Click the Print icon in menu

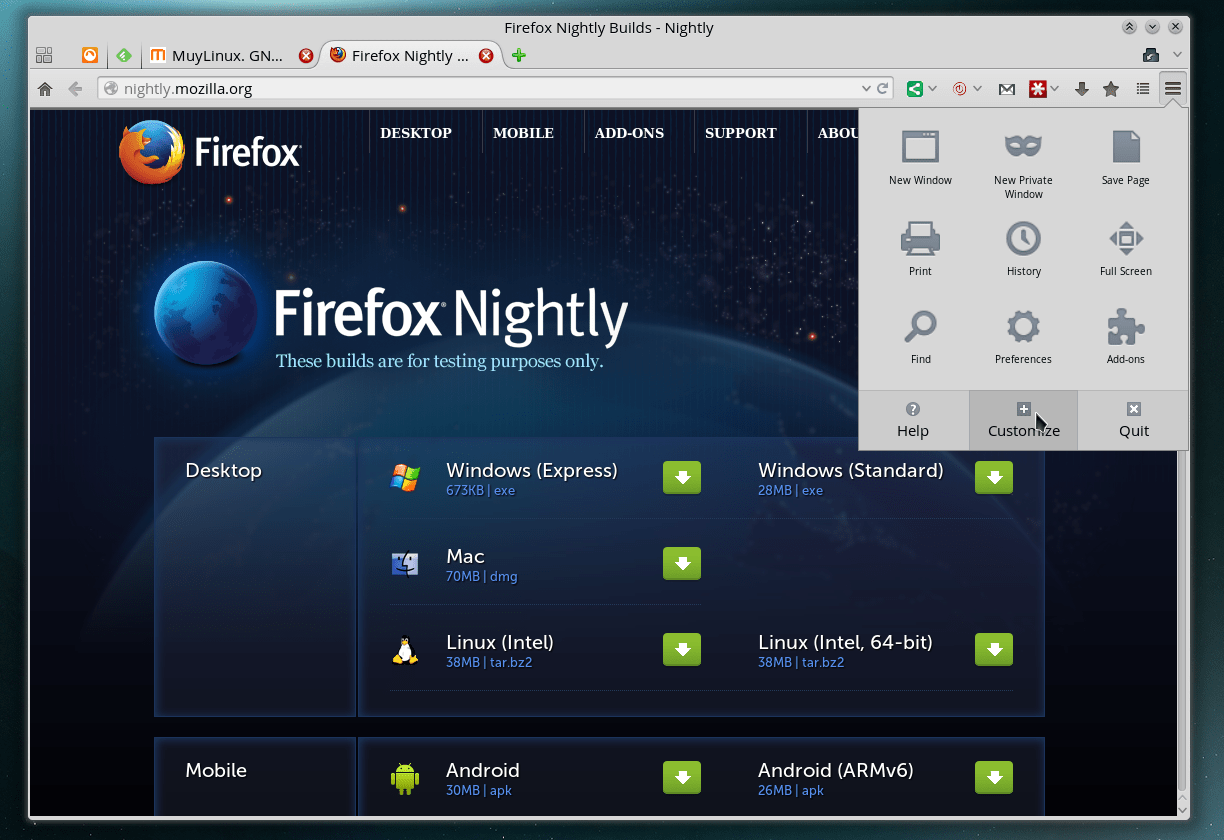920,248
